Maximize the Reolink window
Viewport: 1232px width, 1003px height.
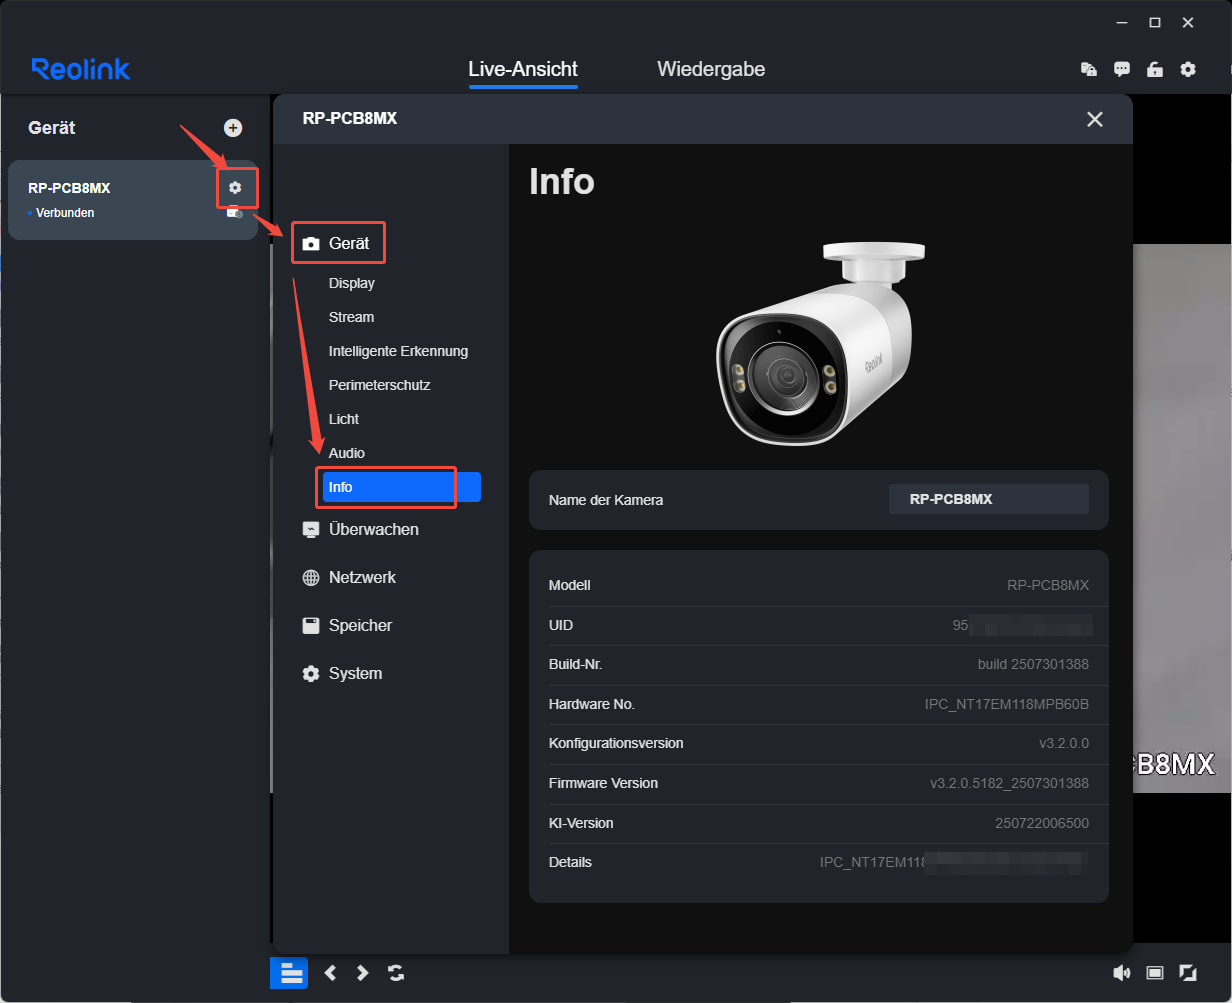coord(1155,22)
